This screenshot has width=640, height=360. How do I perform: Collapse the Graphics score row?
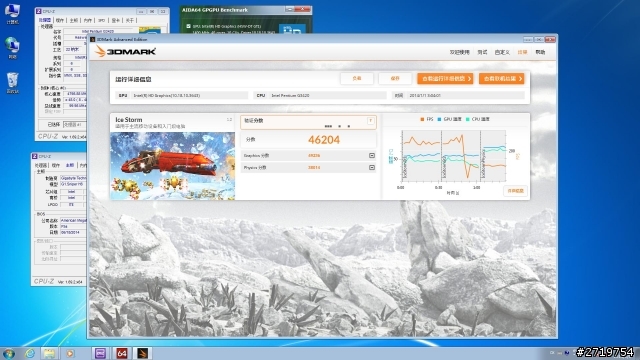[x=372, y=156]
